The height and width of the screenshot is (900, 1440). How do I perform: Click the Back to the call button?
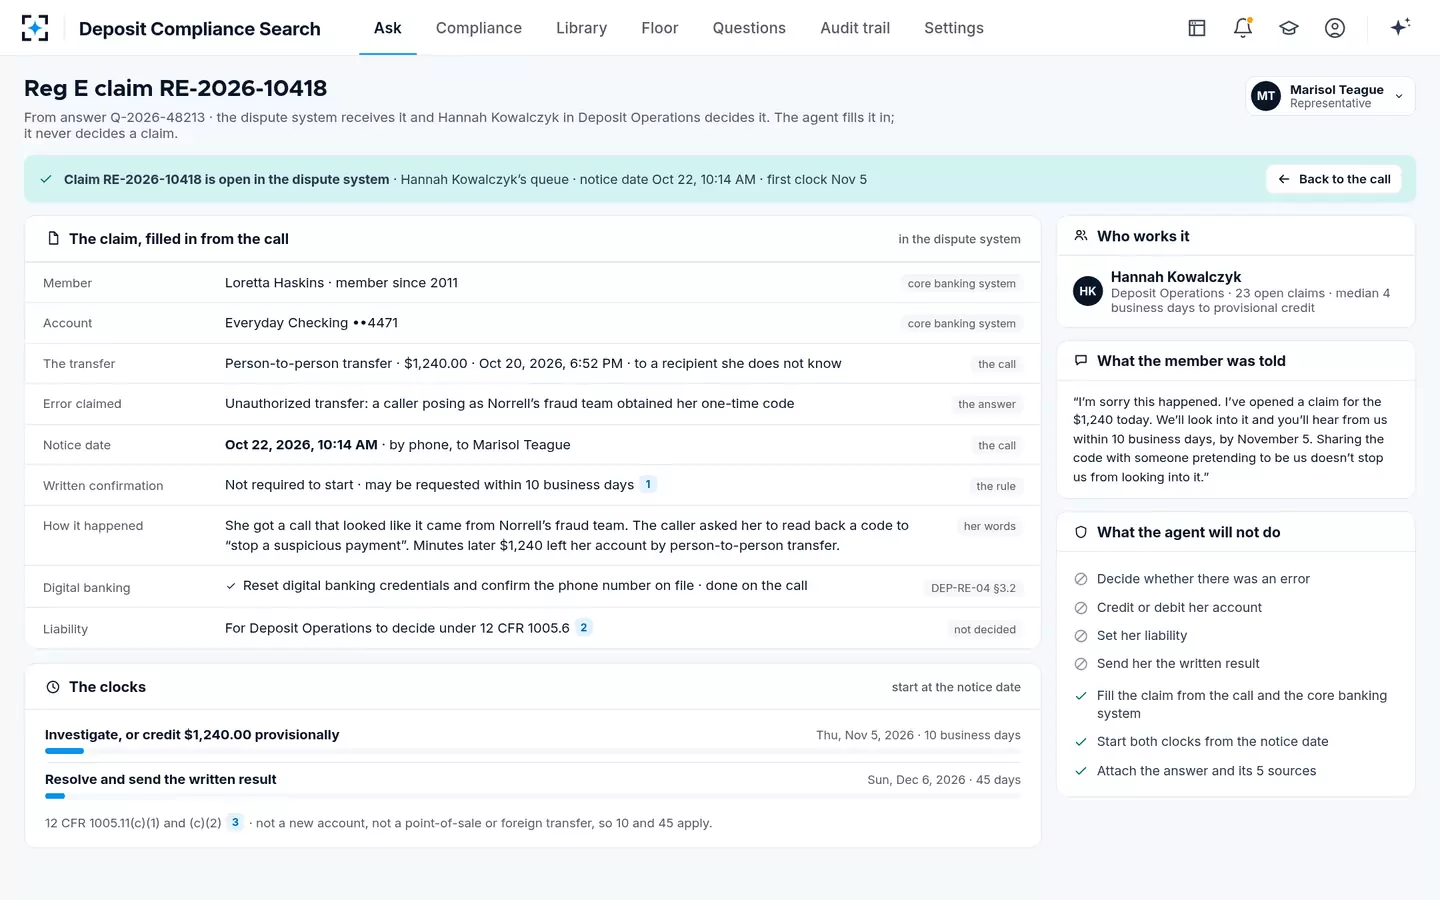[x=1334, y=179]
